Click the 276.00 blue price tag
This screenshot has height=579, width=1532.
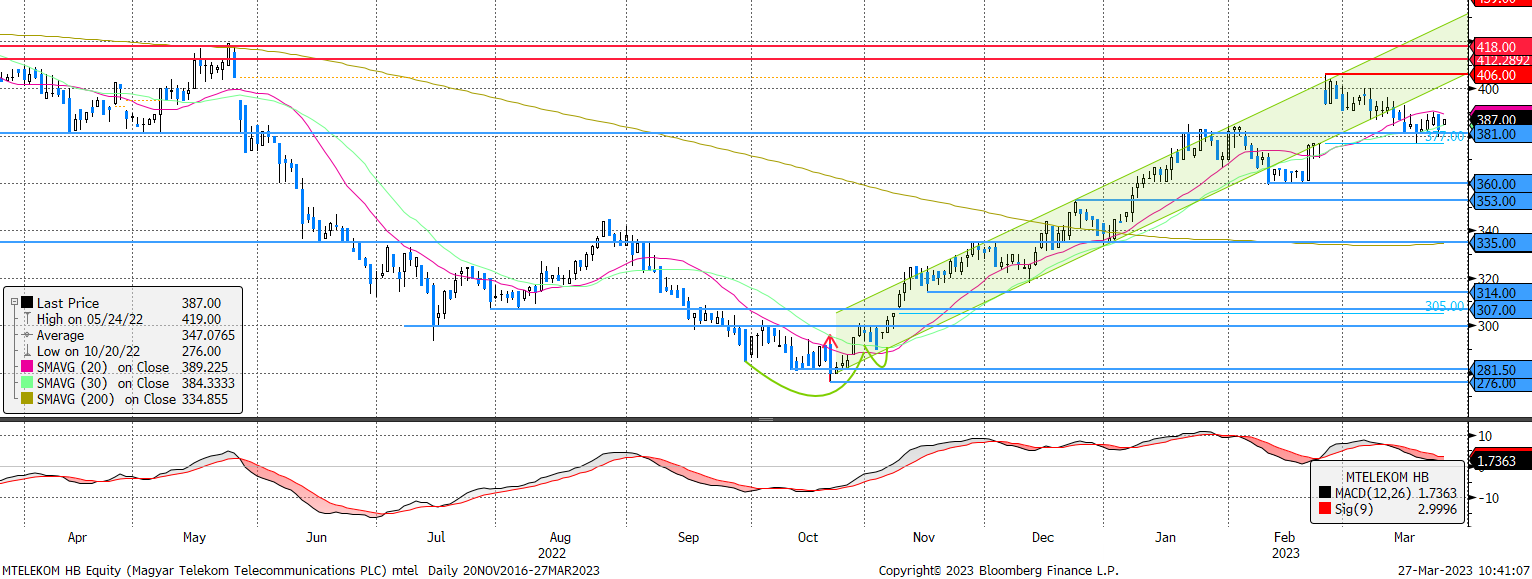coord(1503,383)
